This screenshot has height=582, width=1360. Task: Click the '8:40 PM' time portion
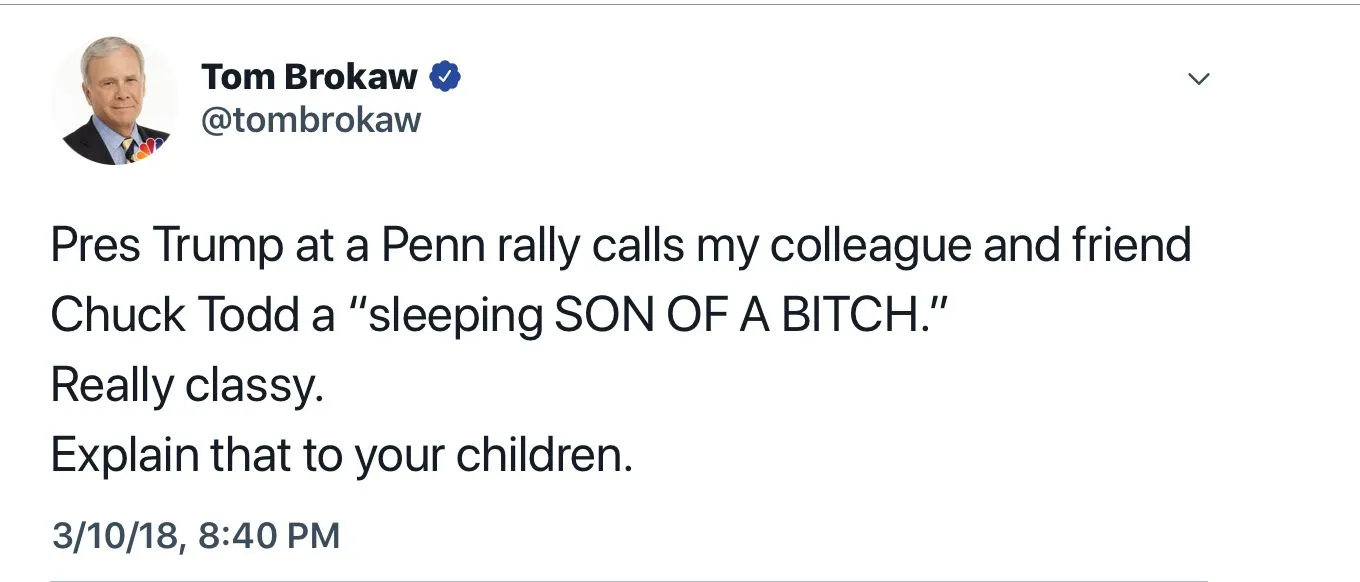click(x=269, y=535)
